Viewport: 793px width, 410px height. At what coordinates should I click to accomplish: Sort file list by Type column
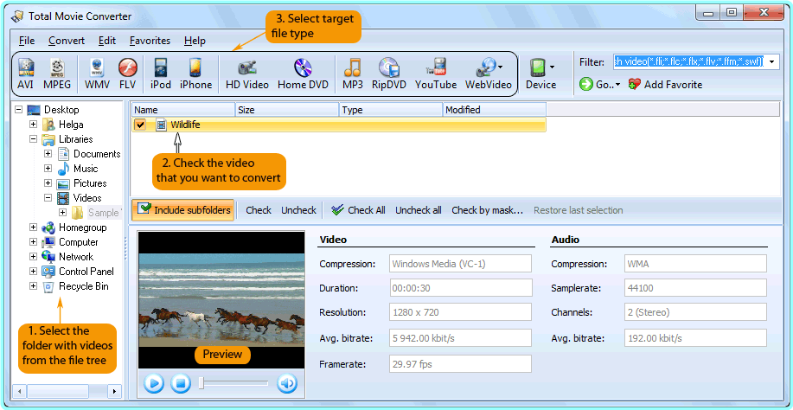click(391, 110)
